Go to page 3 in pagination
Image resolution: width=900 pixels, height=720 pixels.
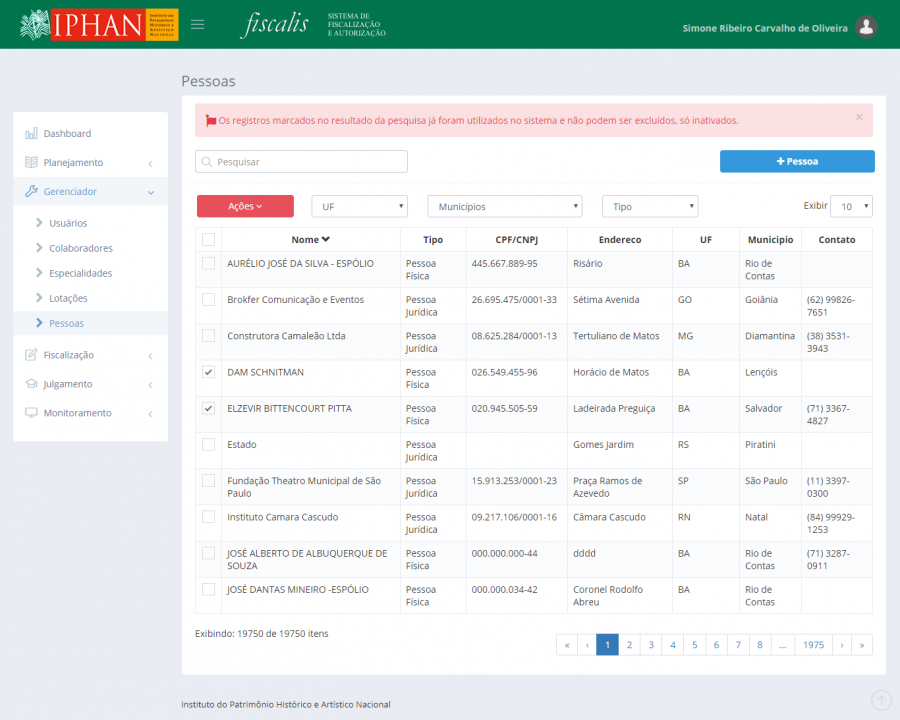[651, 645]
